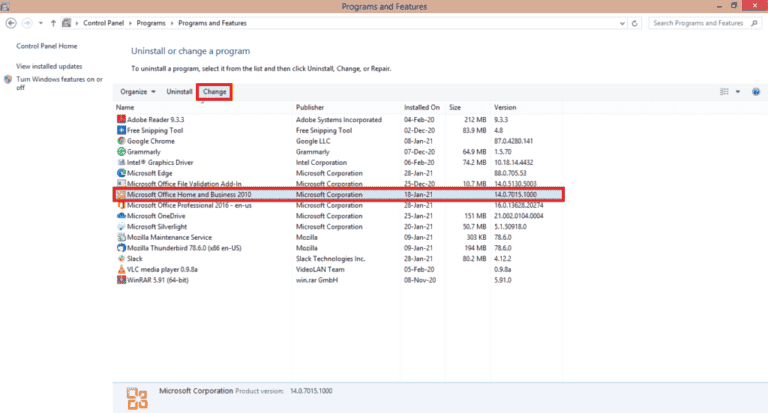The height and width of the screenshot is (413, 768).
Task: Click the Adobe Reader 9.3.3 icon
Action: pyautogui.click(x=120, y=119)
